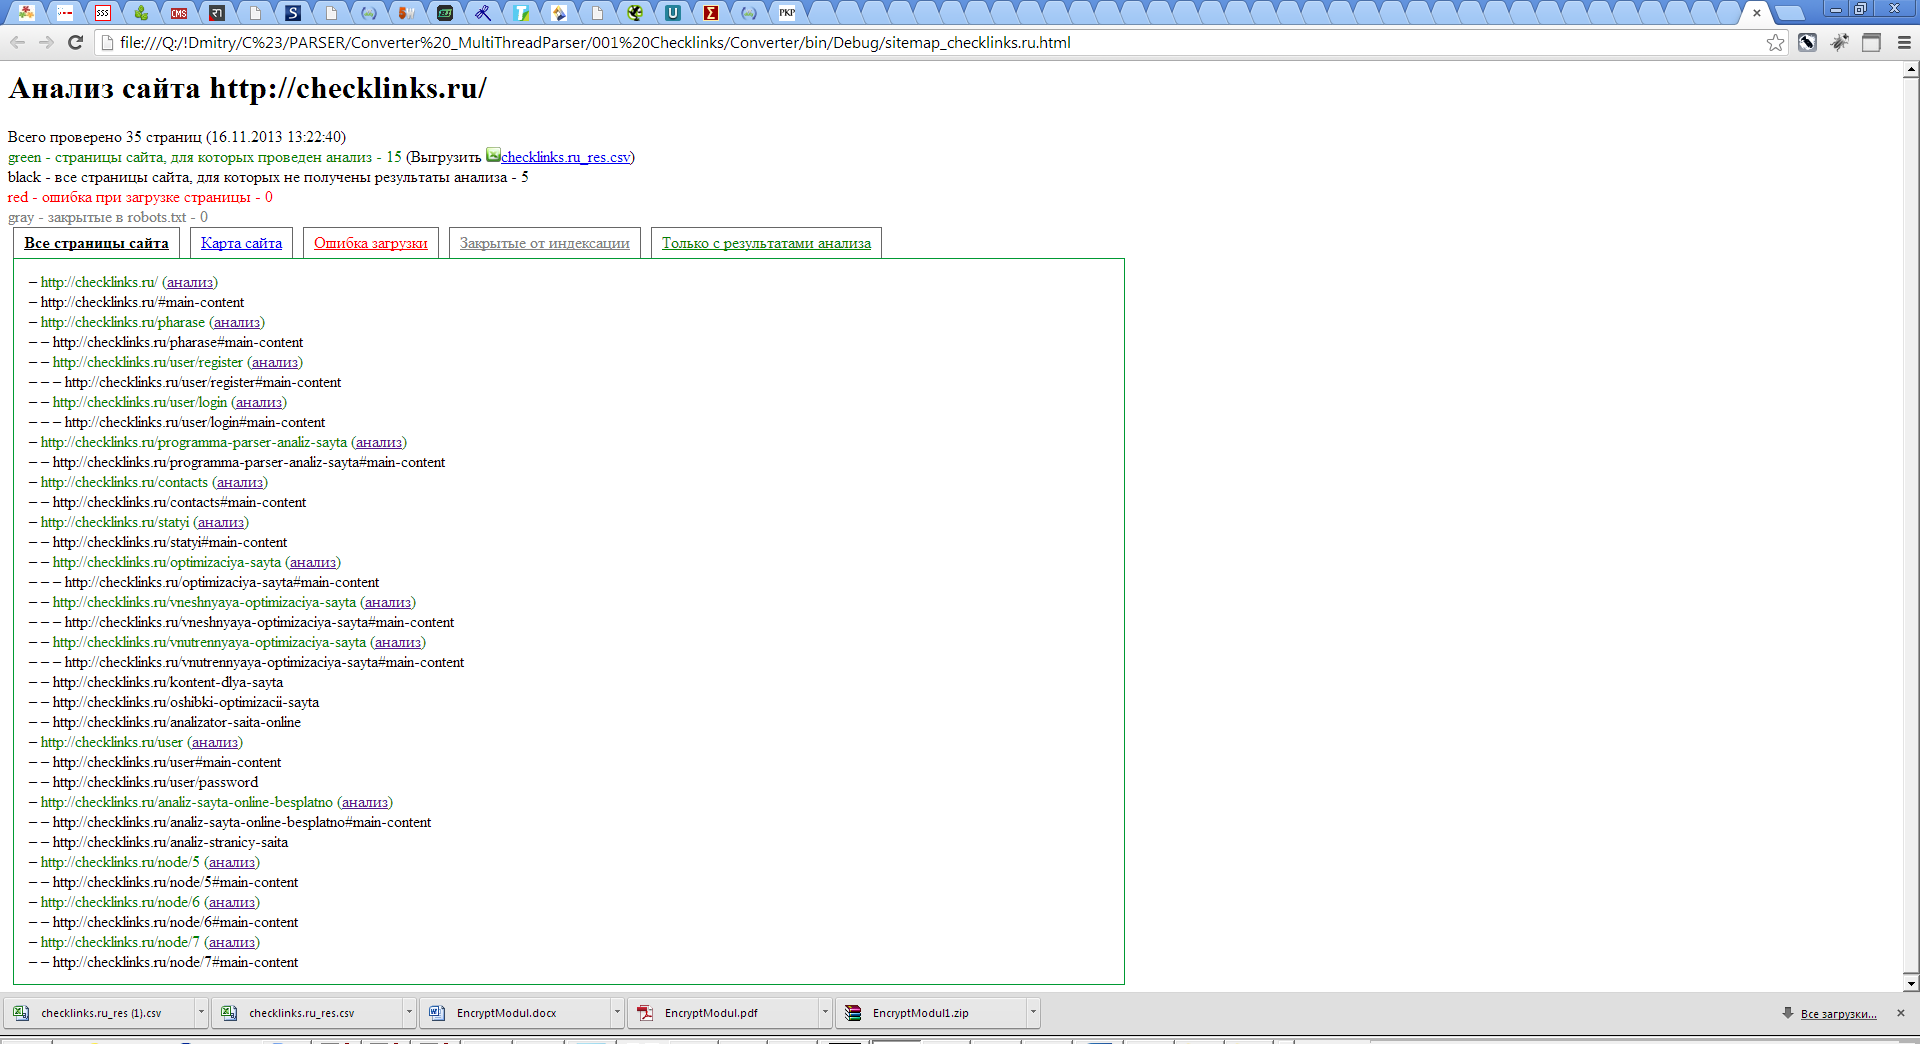This screenshot has height=1044, width=1920.
Task: Open the Chrome menu (three lines icon)
Action: click(x=1904, y=42)
